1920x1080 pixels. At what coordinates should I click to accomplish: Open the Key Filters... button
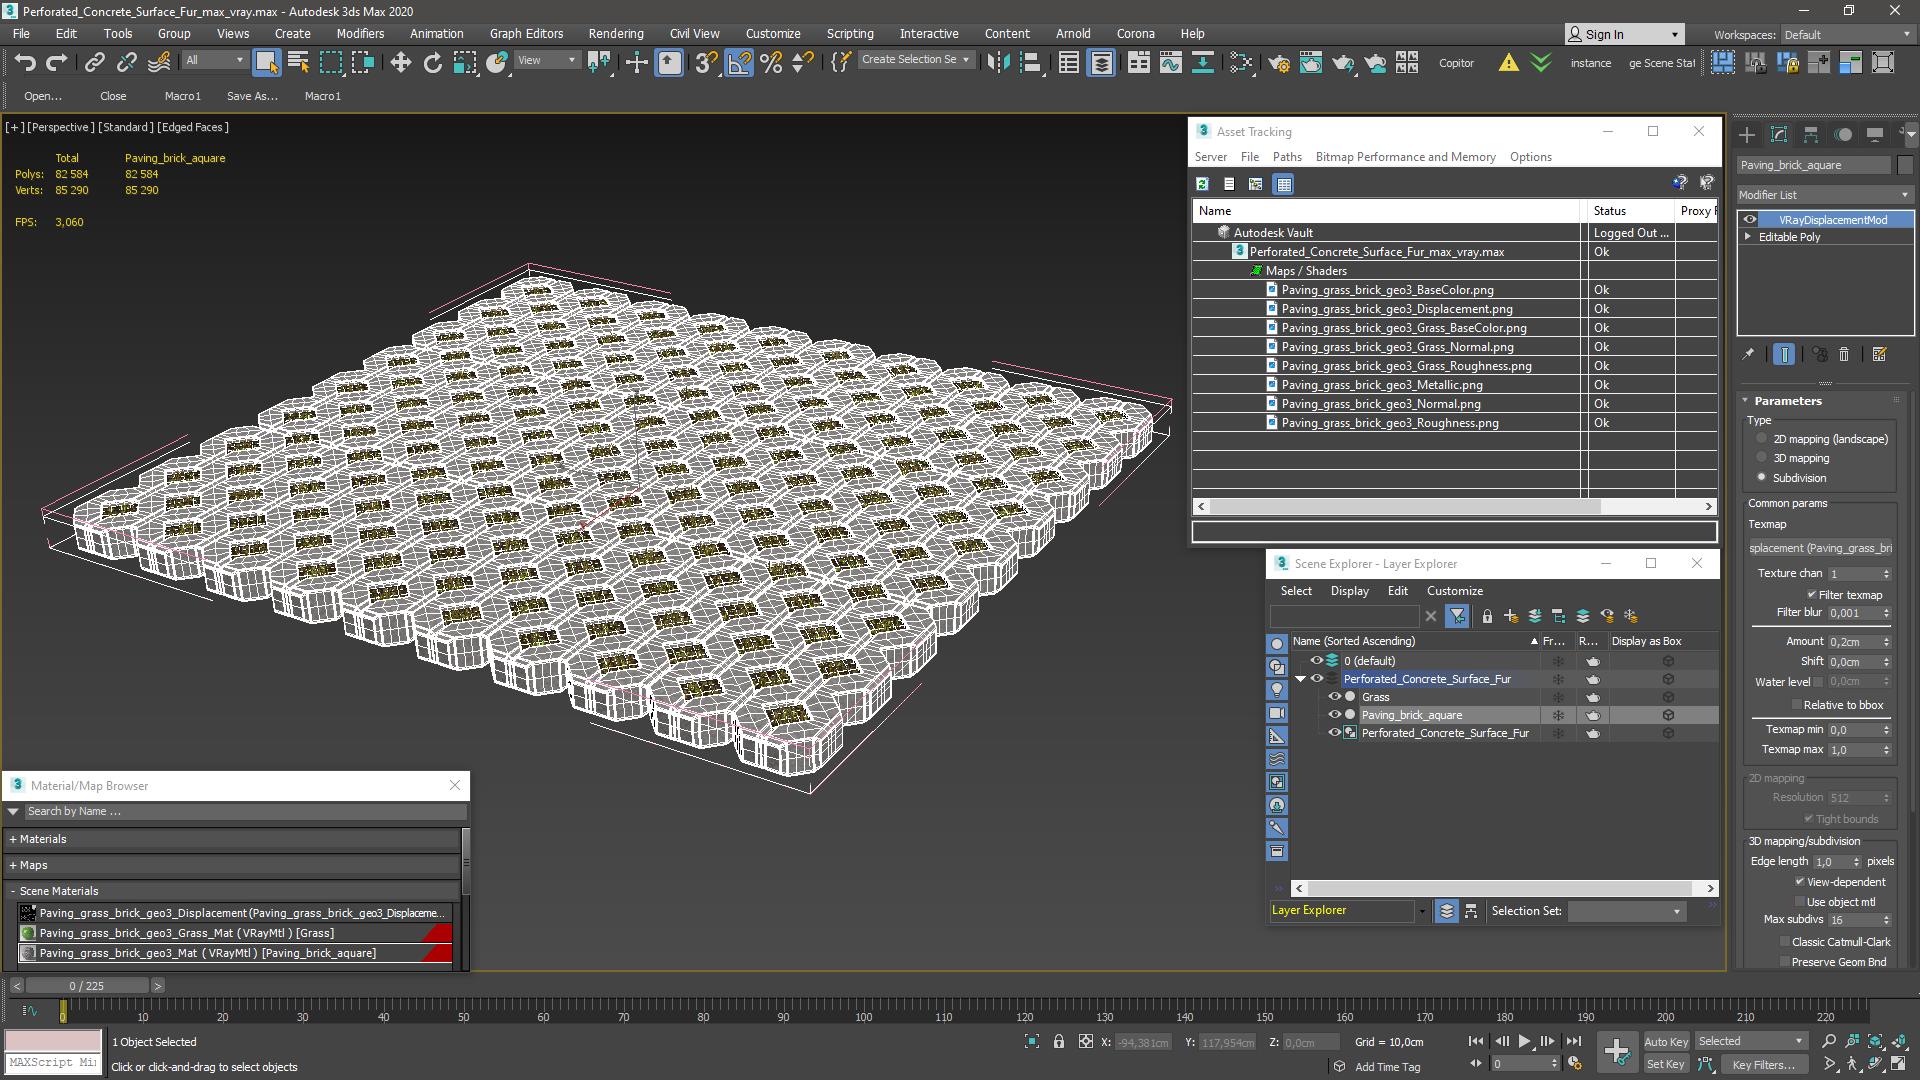coord(1764,1064)
